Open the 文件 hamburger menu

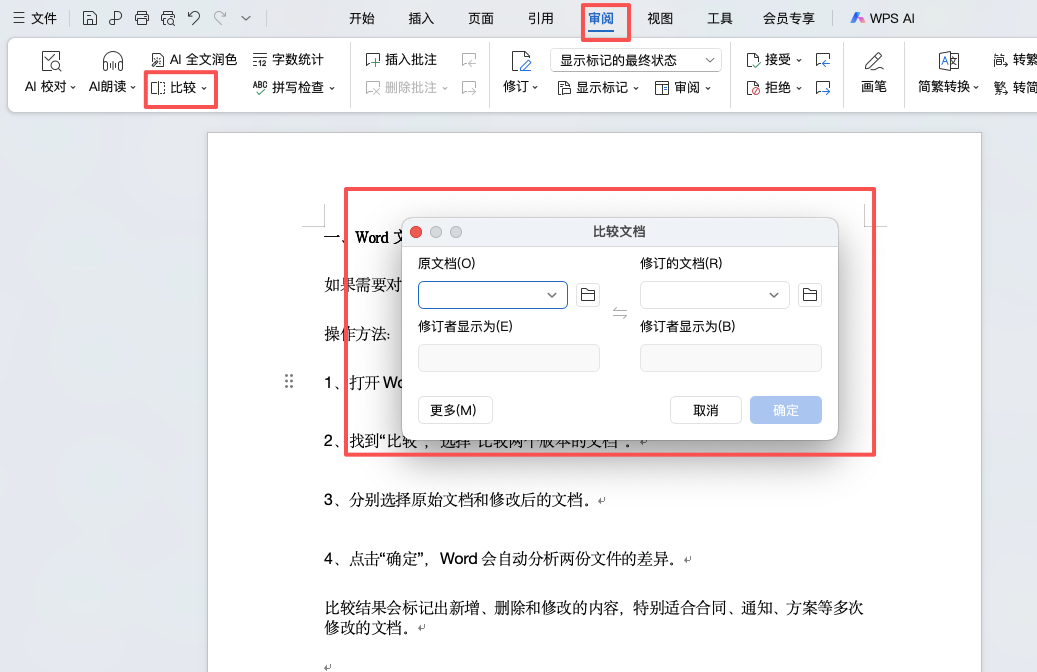click(x=35, y=19)
